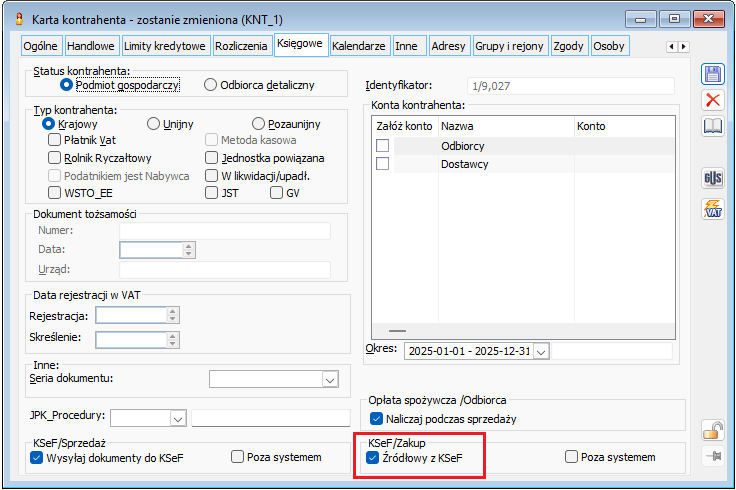Click the padlock icon
Screen dimensions: 736x490
pyautogui.click(x=712, y=431)
